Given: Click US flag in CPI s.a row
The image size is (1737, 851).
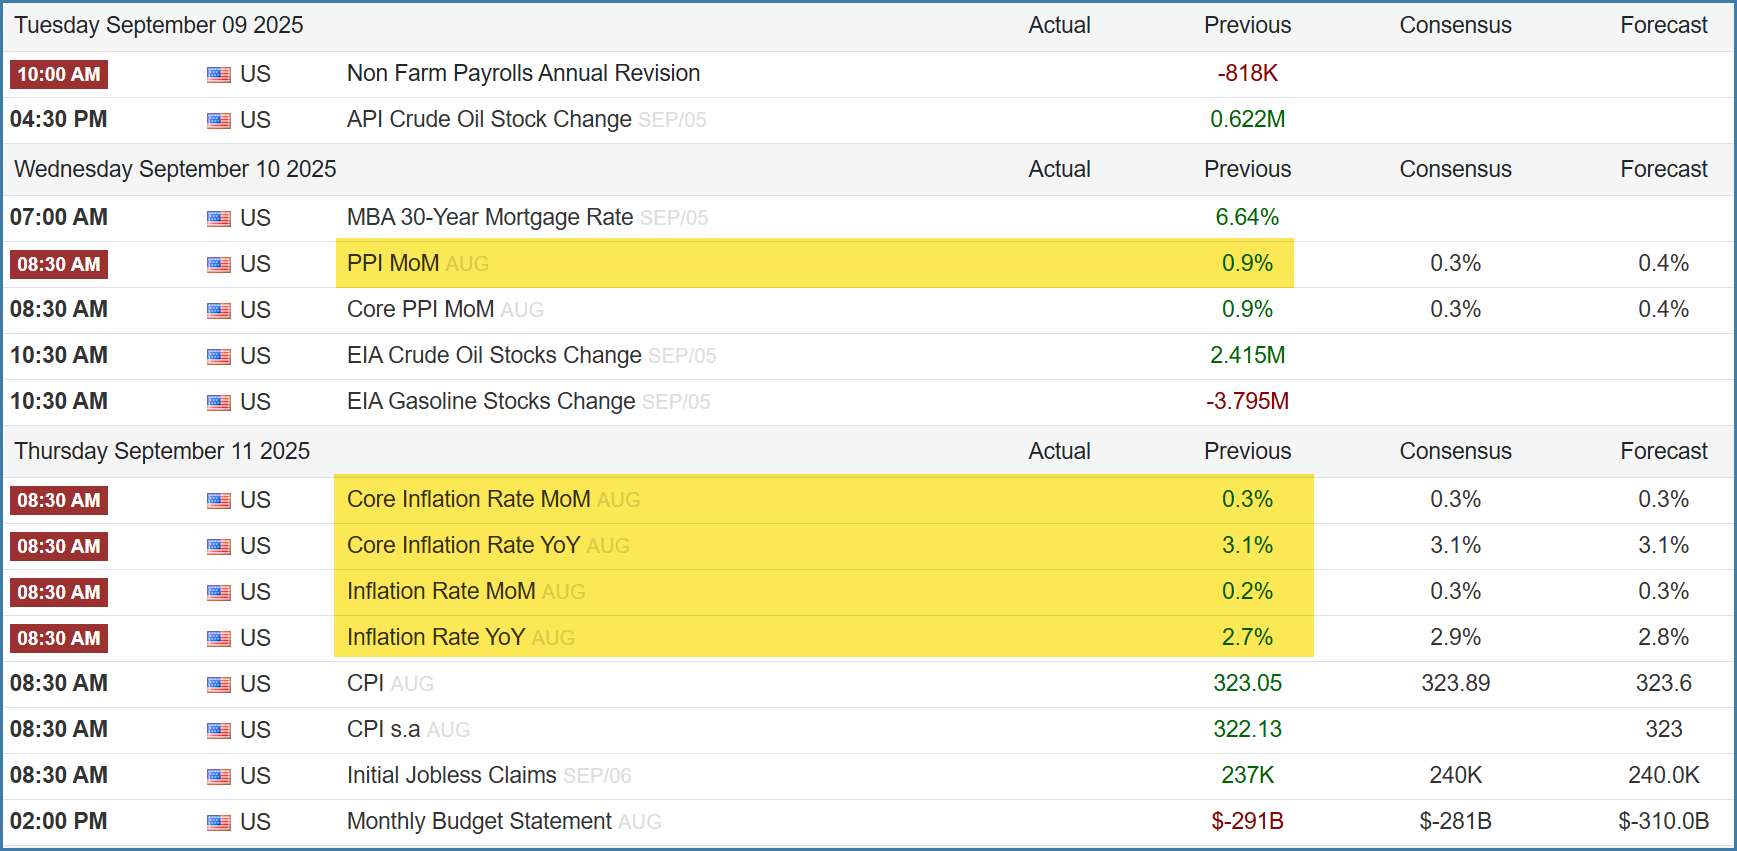Looking at the screenshot, I should 219,731.
